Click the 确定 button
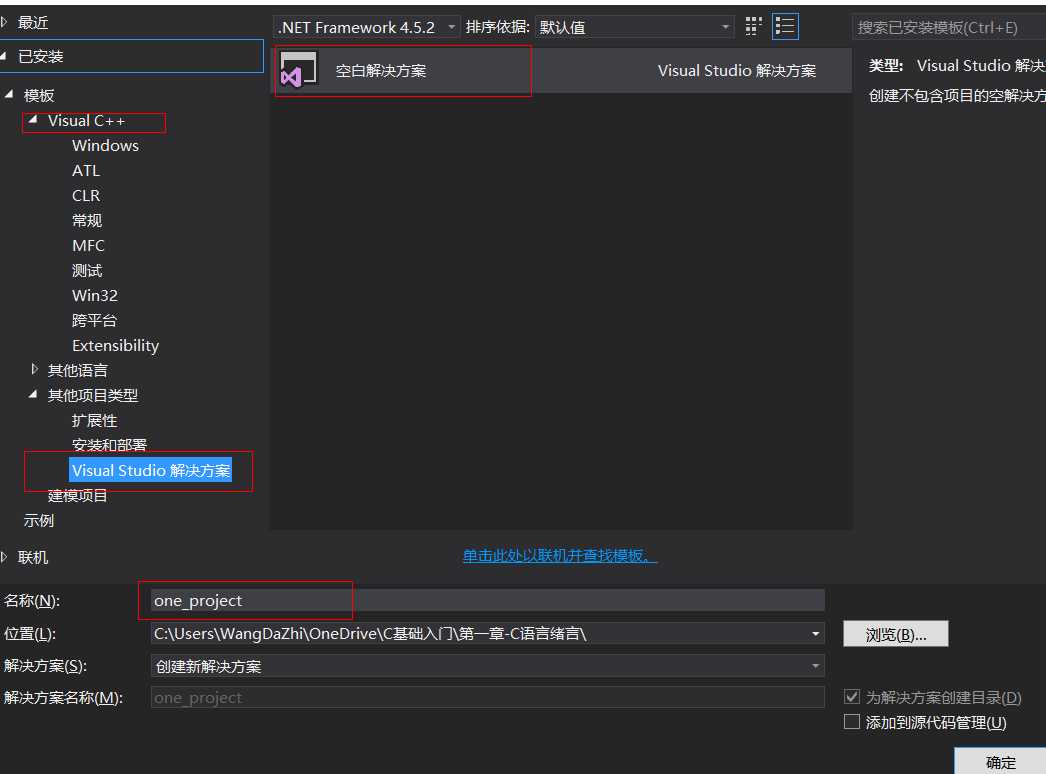Screen dimensions: 1046x774 [1000, 761]
